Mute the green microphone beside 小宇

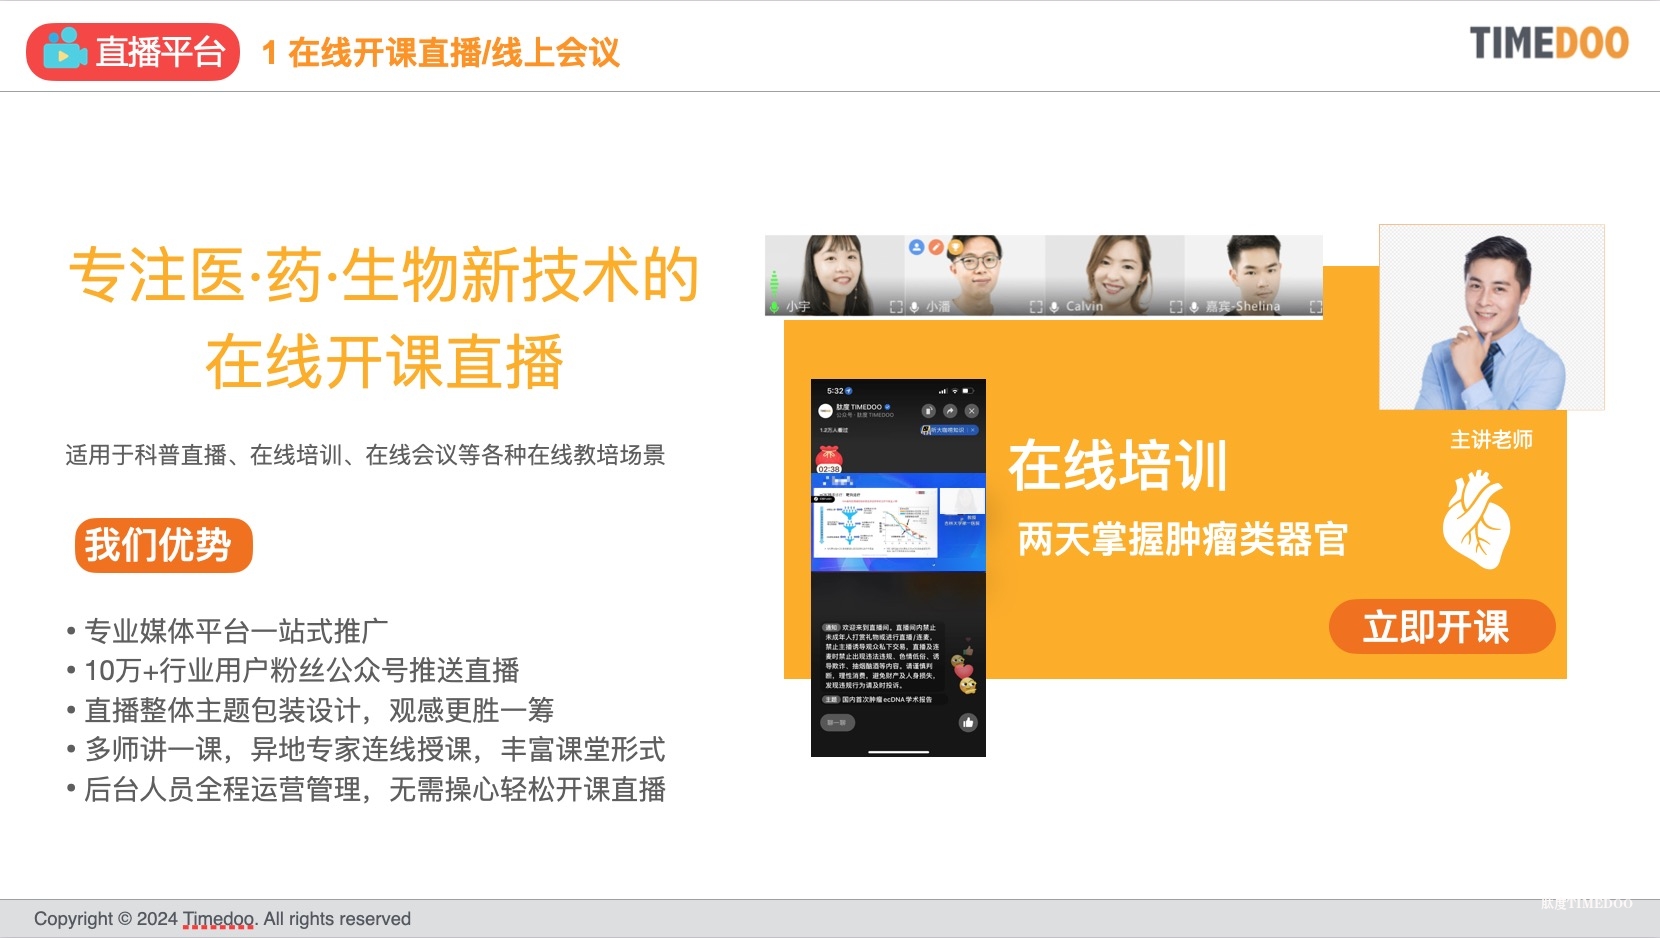(774, 306)
